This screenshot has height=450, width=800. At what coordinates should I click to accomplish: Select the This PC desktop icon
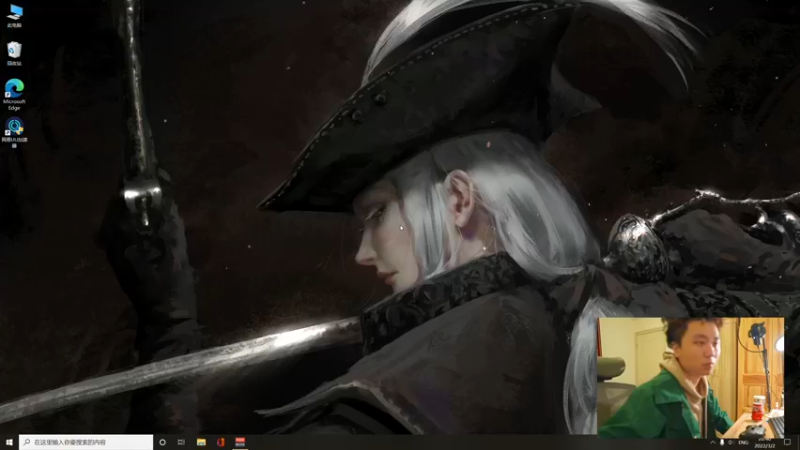14,15
